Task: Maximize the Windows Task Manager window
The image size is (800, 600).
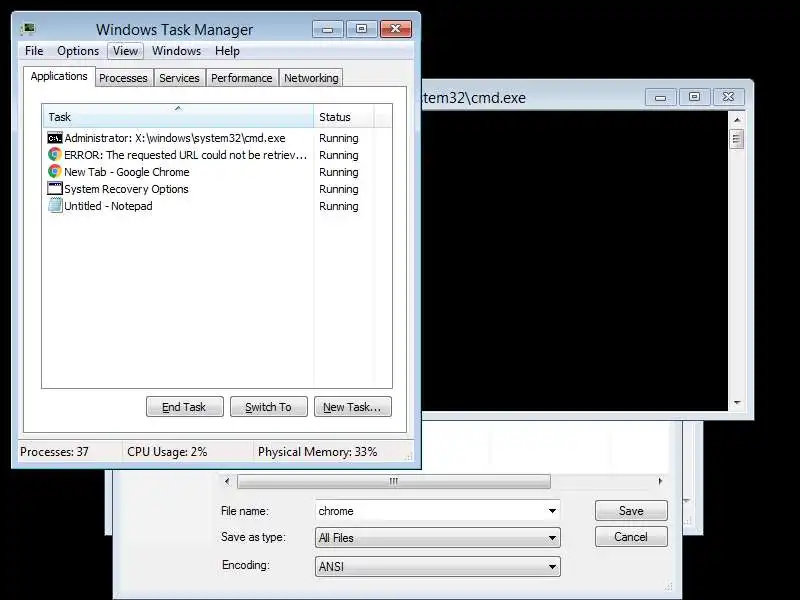Action: click(362, 29)
